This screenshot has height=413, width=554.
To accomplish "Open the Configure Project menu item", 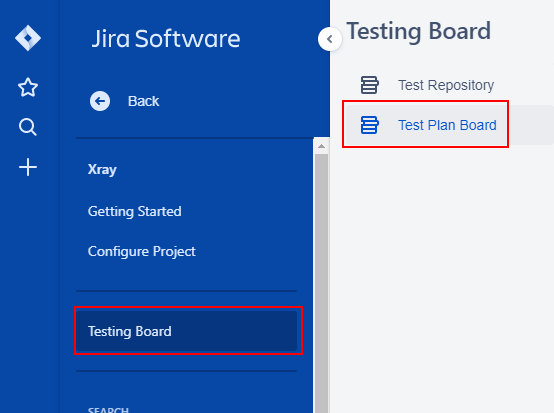I will (x=142, y=252).
